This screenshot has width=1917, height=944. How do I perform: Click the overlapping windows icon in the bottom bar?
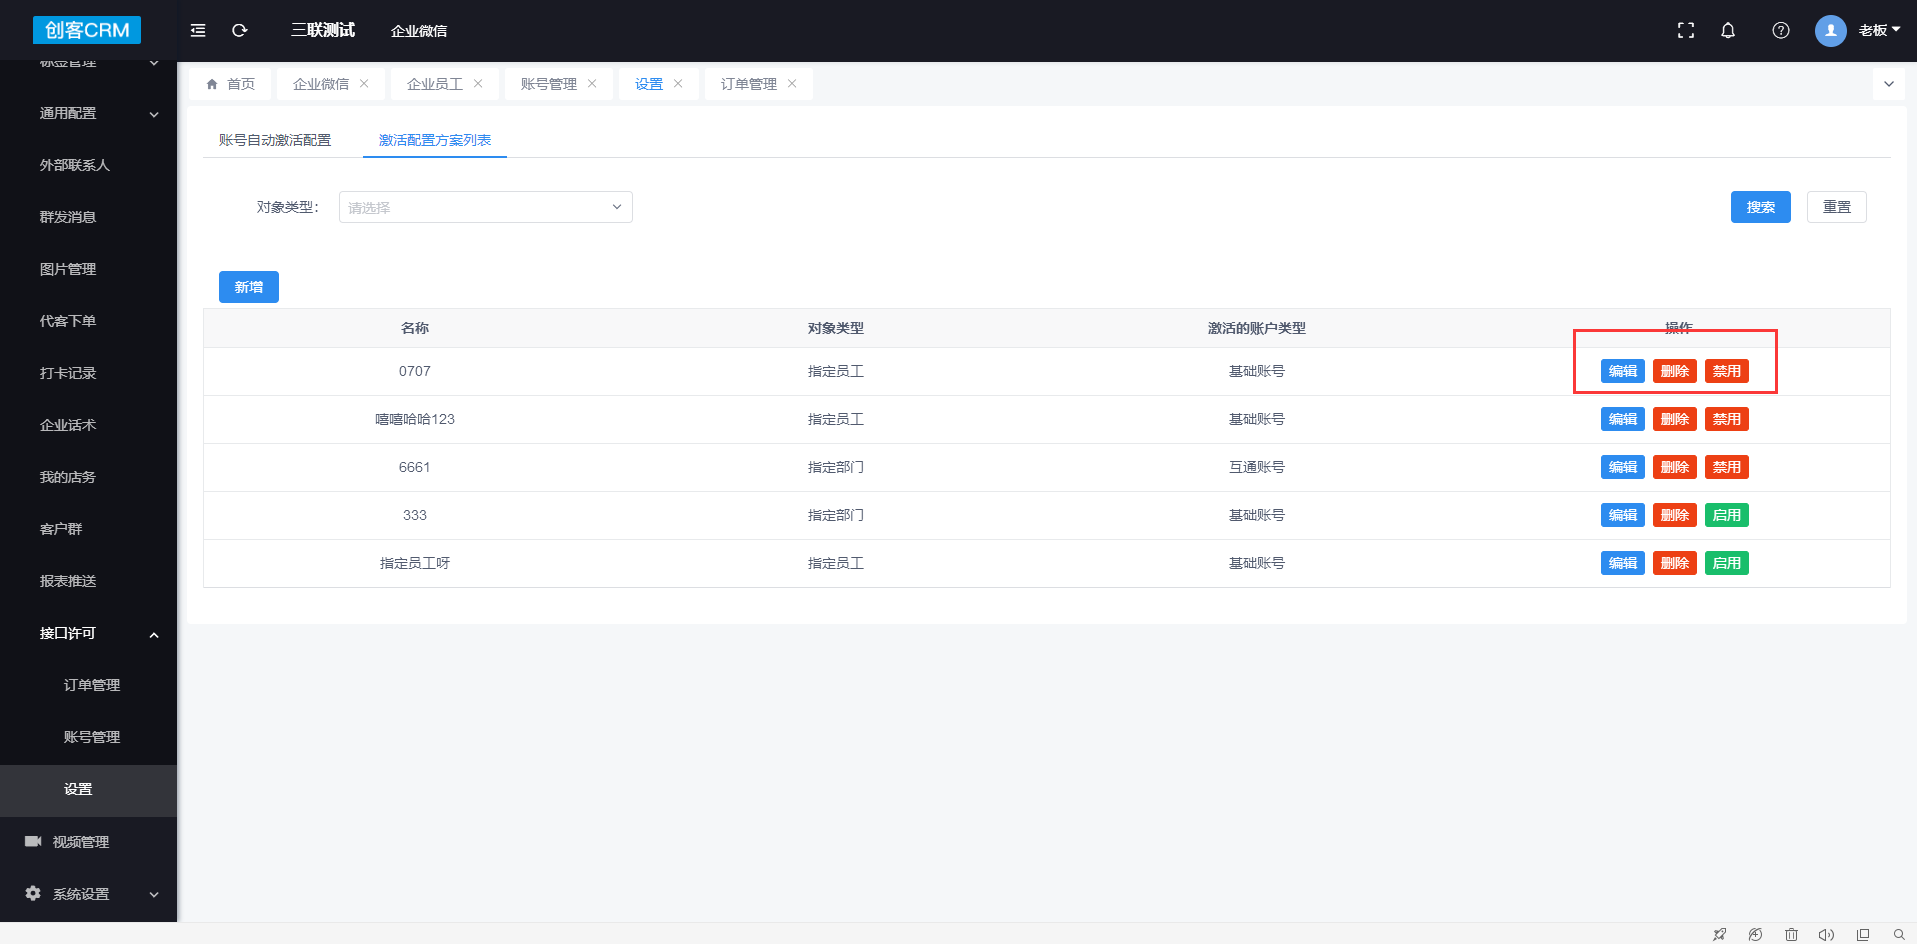[1863, 934]
